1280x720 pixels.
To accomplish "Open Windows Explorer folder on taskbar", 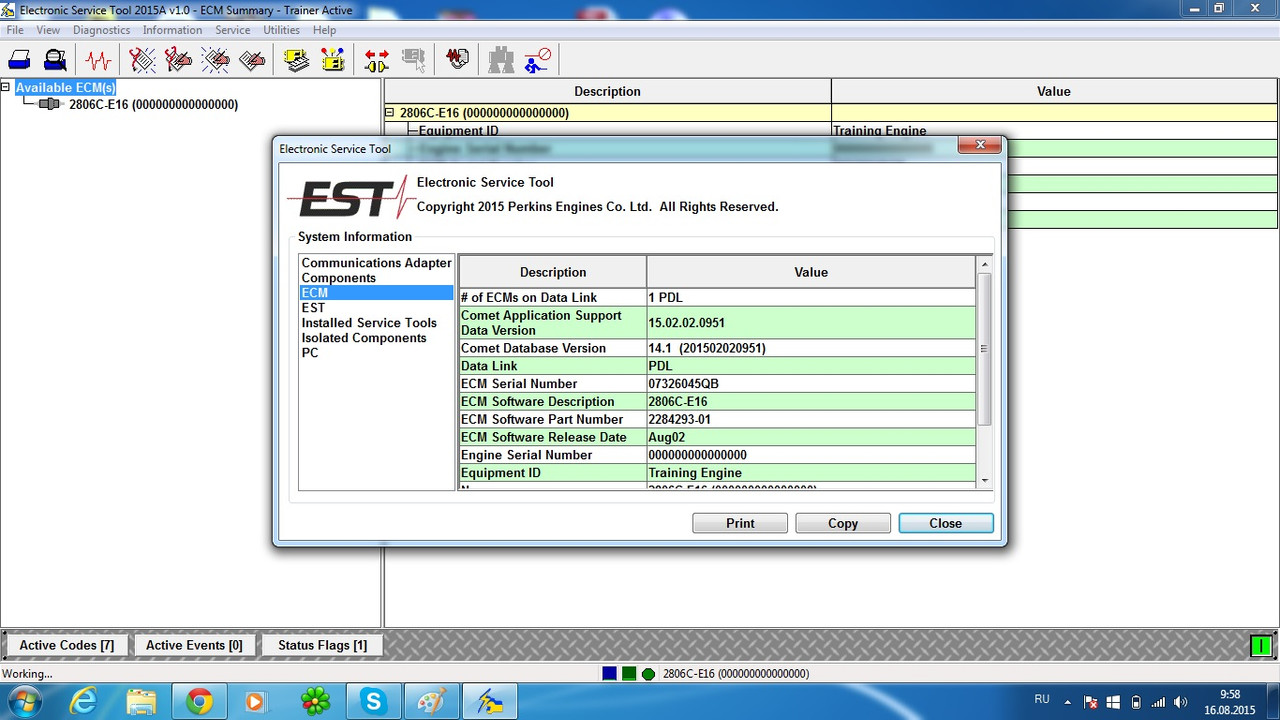I will [141, 702].
